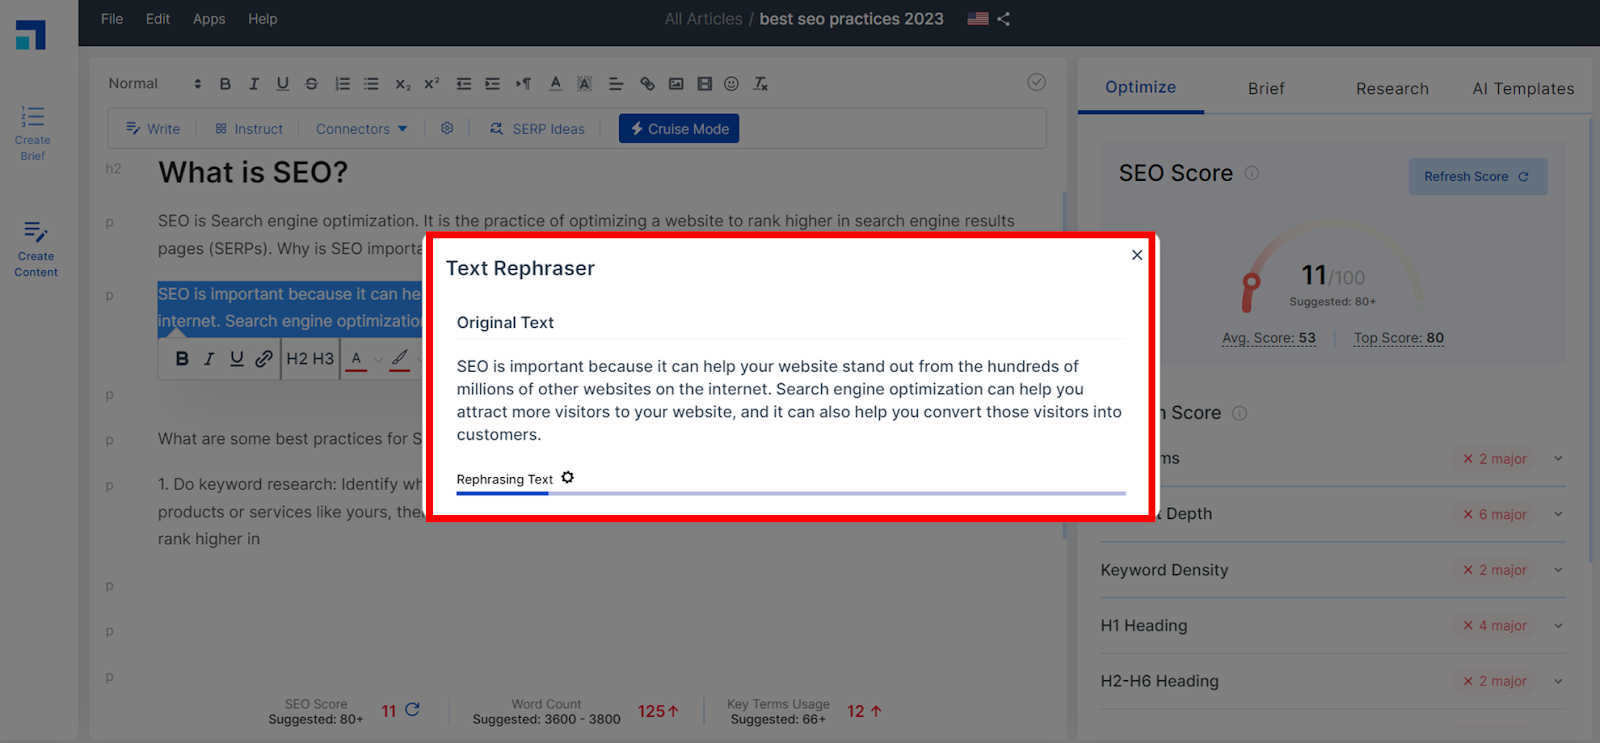The image size is (1600, 743).
Task: Open the emoji picker
Action: point(732,84)
